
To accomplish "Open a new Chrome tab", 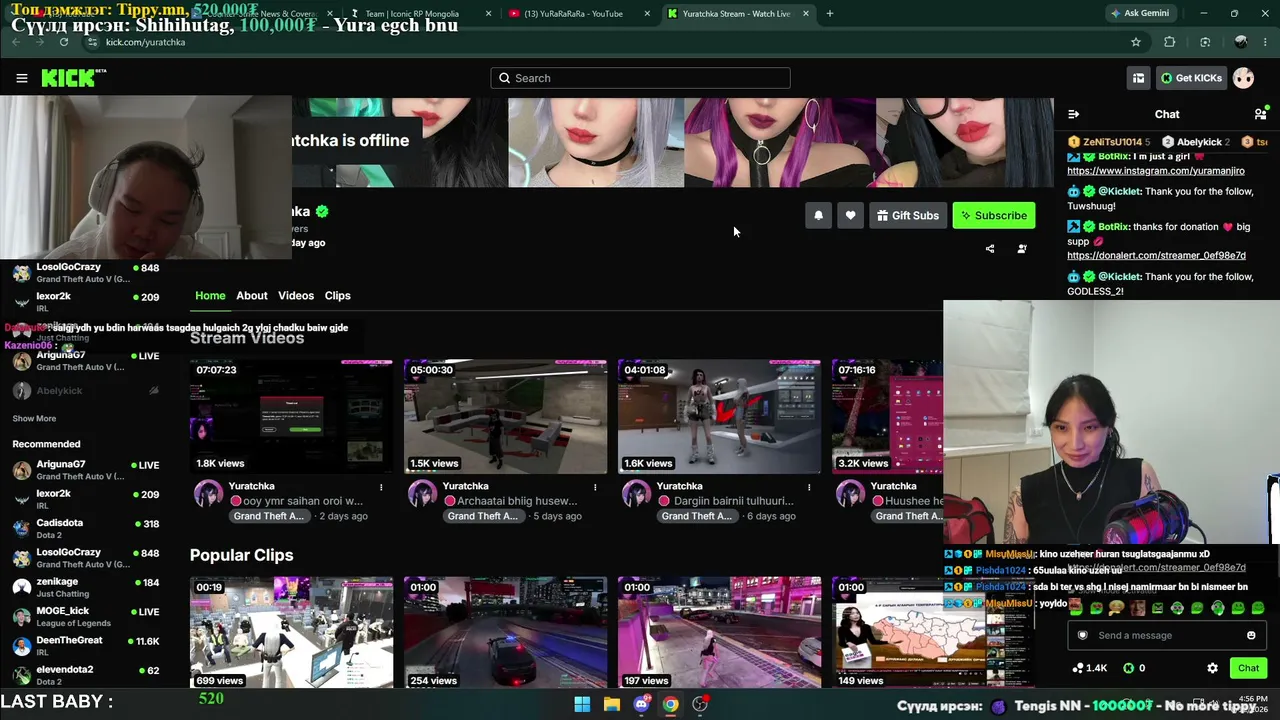I will 829,14.
